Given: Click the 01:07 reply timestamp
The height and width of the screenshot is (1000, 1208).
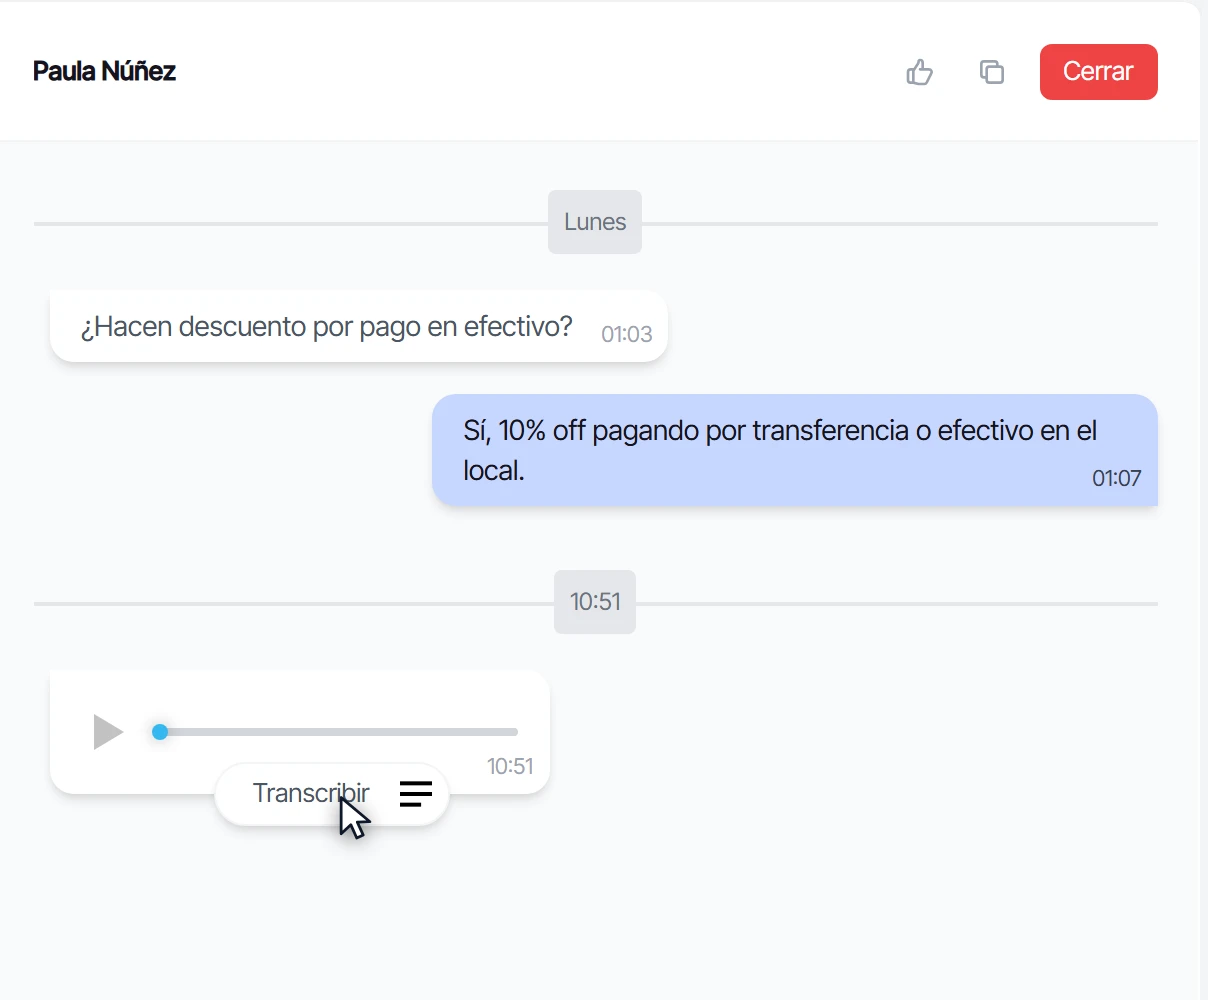Looking at the screenshot, I should (1116, 478).
